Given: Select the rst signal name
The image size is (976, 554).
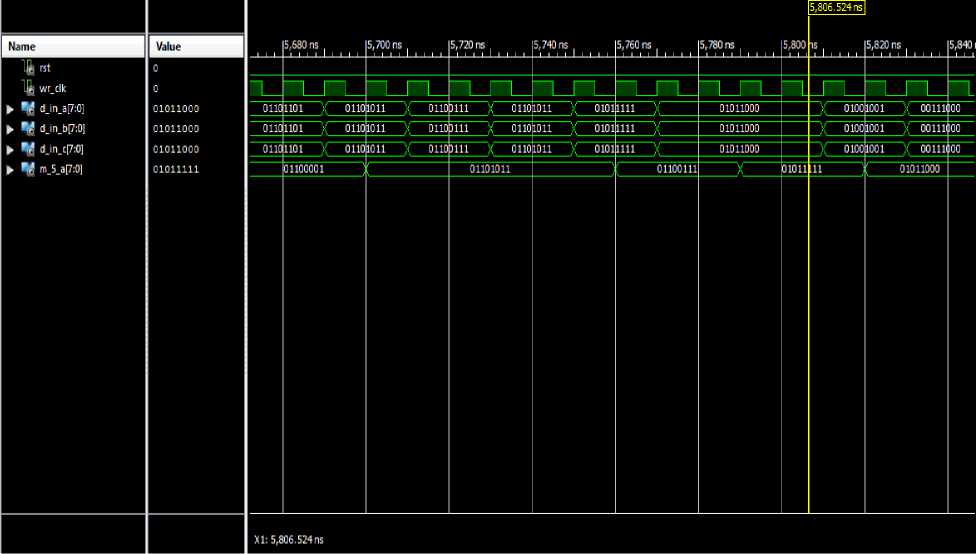Looking at the screenshot, I should click(45, 68).
